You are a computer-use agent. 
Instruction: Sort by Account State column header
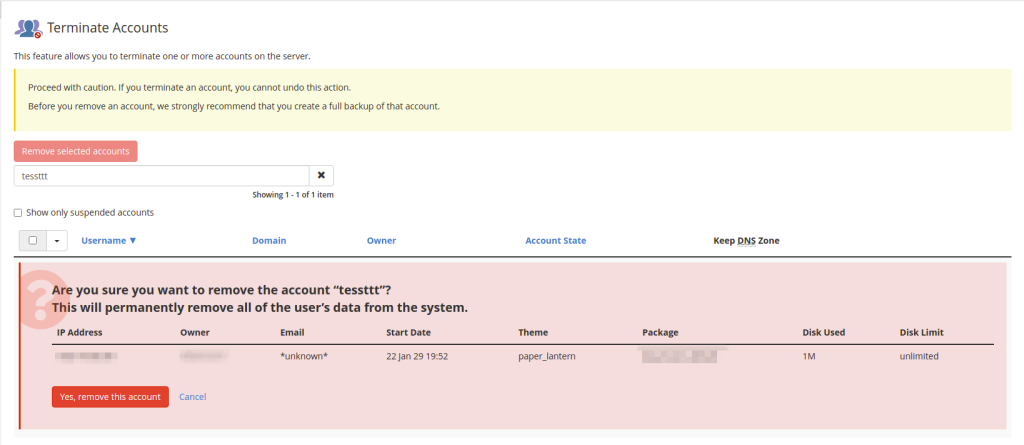click(x=555, y=241)
